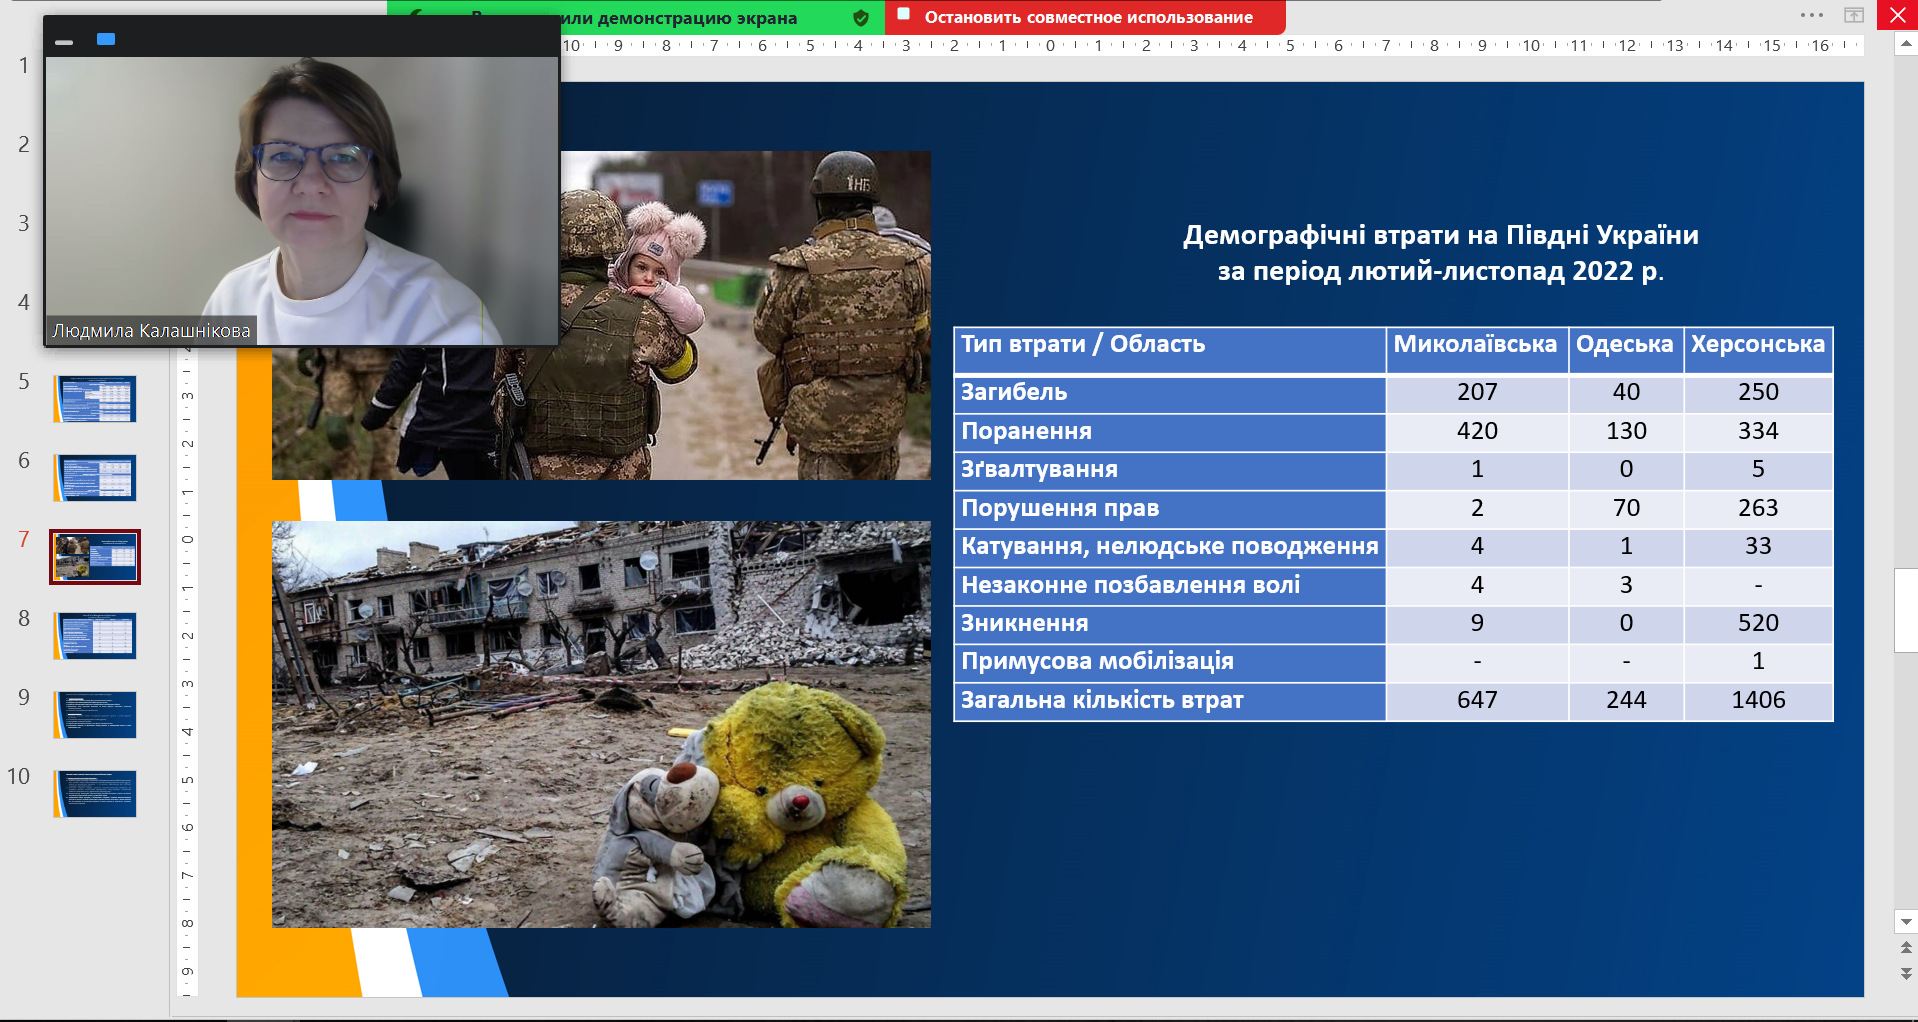Click the green security shield icon
The image size is (1918, 1022).
pyautogui.click(x=860, y=18)
